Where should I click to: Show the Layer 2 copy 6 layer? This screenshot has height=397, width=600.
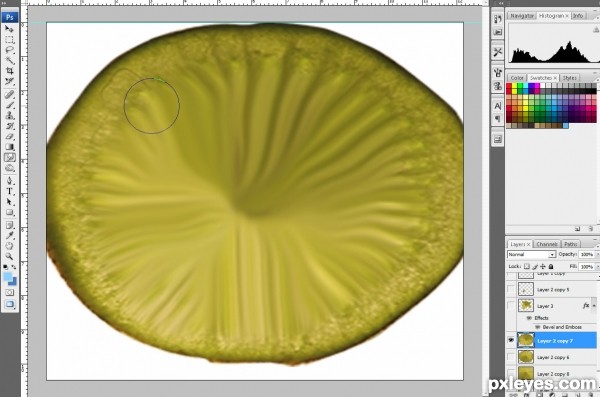[x=511, y=357]
